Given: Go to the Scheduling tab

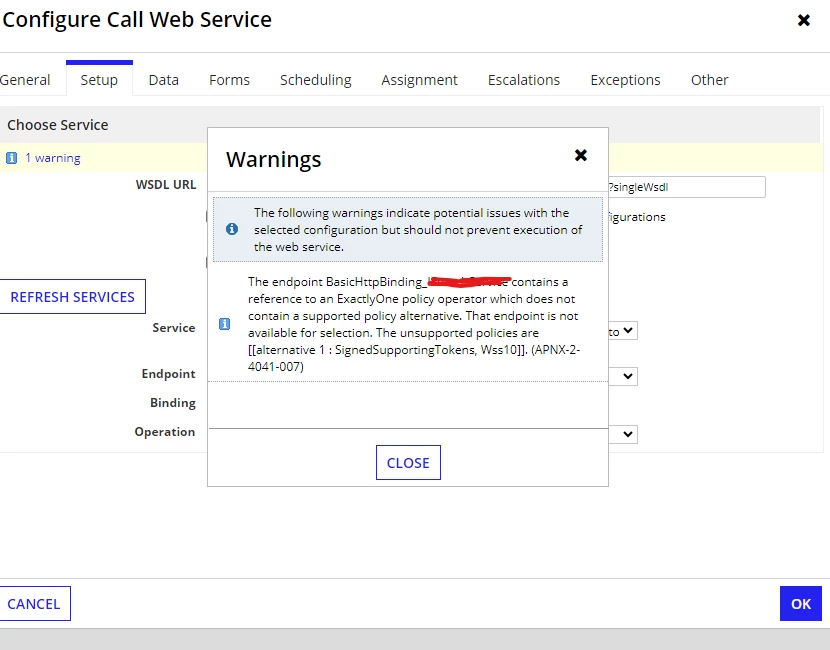Looking at the screenshot, I should [x=315, y=80].
